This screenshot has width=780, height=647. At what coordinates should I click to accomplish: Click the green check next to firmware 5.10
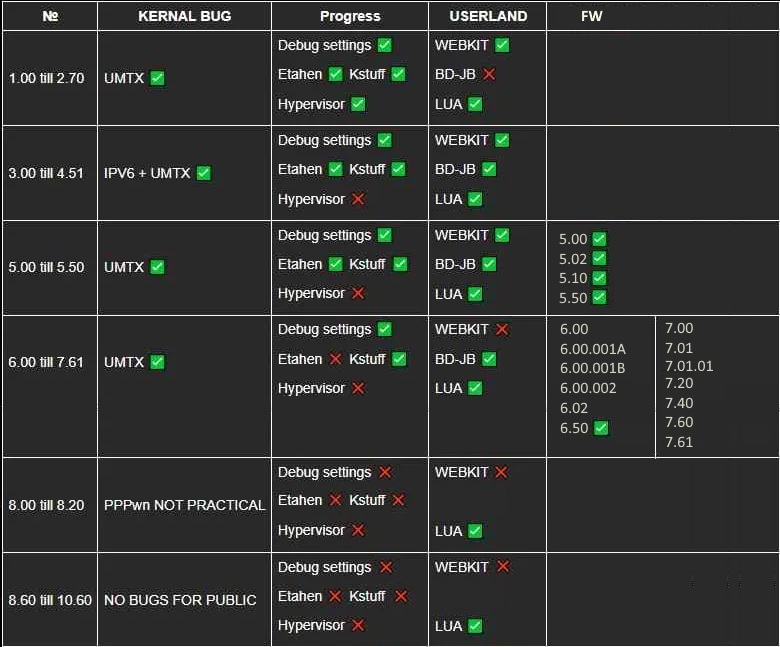tap(599, 278)
